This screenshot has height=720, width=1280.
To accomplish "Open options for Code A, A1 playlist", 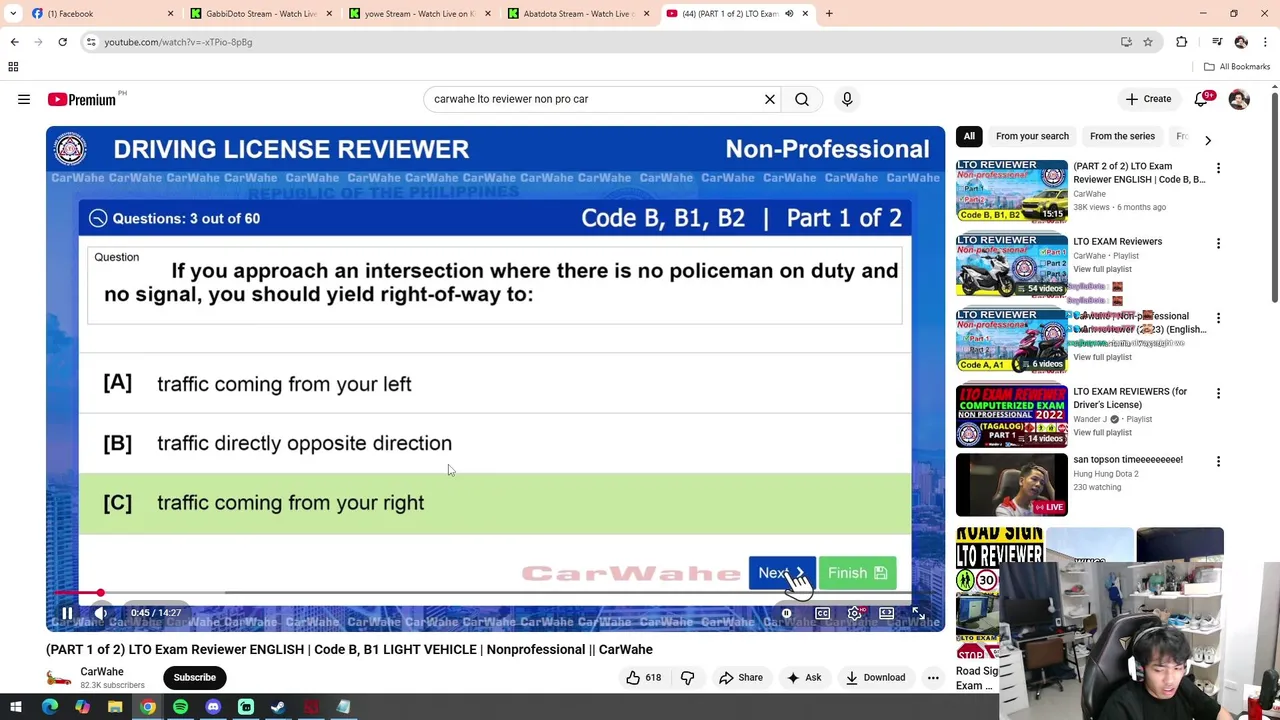I will [1218, 318].
